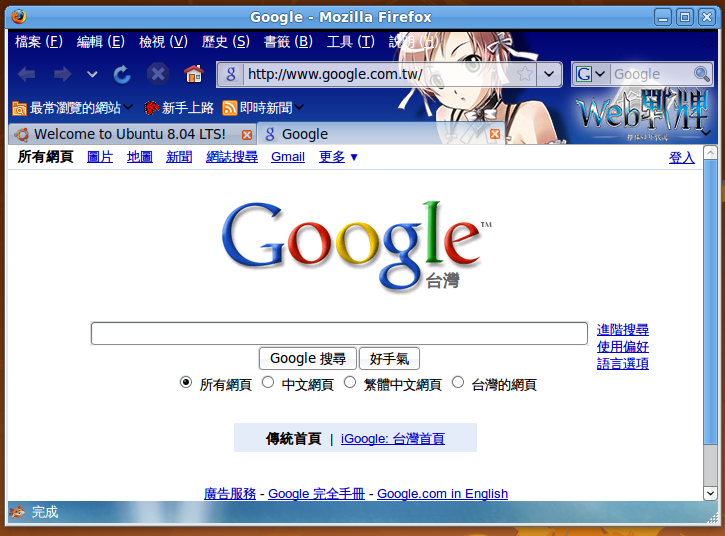Select the 台灣的網頁 radio button

click(458, 382)
